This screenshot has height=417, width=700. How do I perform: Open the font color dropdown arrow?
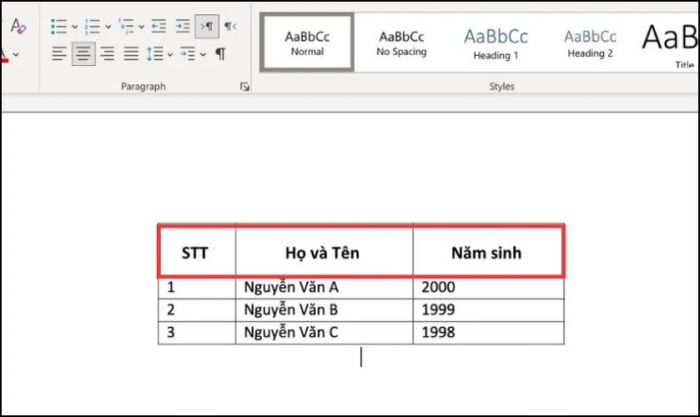click(x=16, y=54)
